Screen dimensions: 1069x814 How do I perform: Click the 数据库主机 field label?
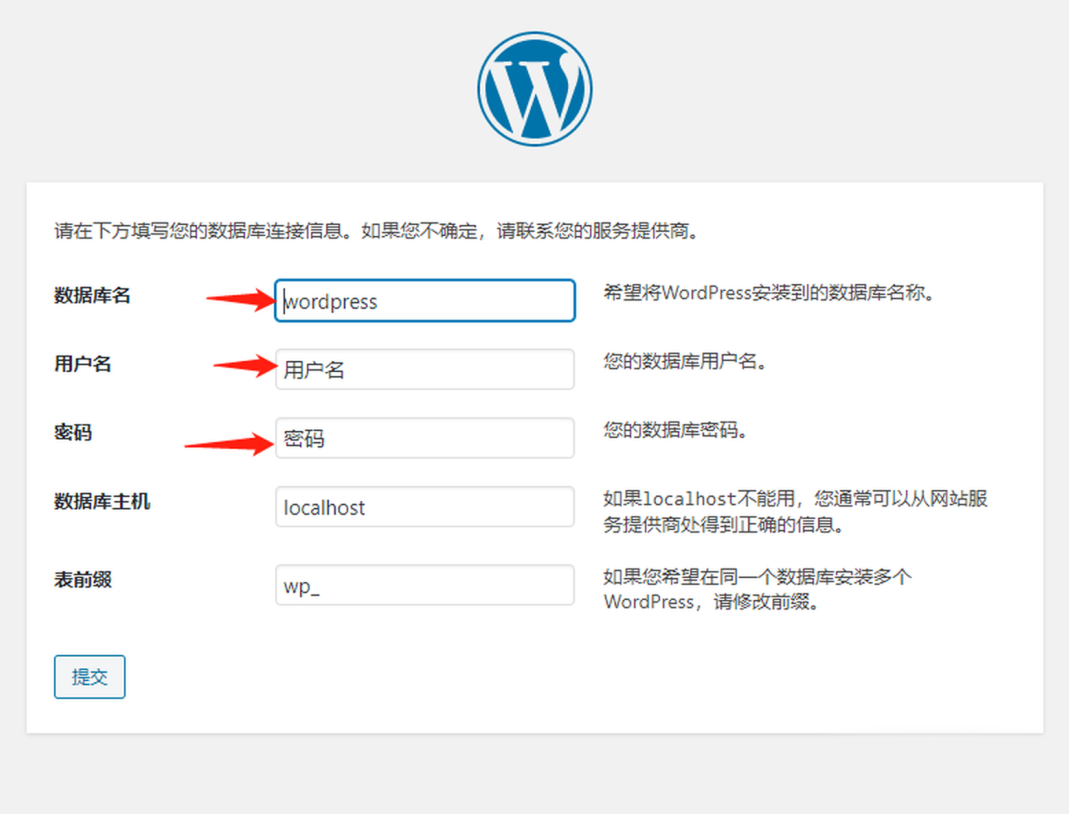click(102, 502)
